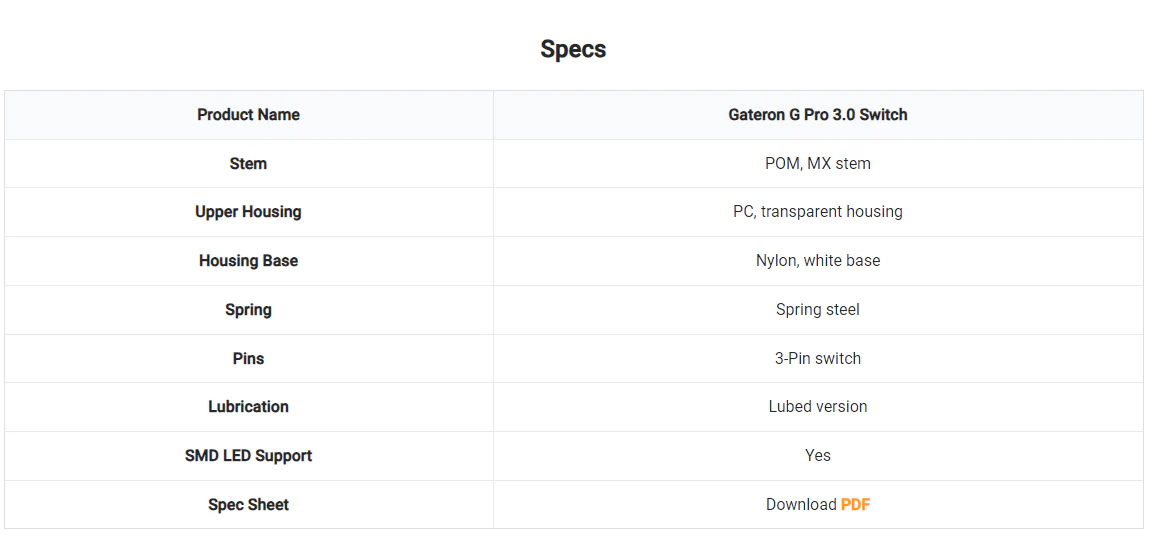This screenshot has height=538, width=1152.
Task: Click the Specs heading
Action: coord(573,49)
